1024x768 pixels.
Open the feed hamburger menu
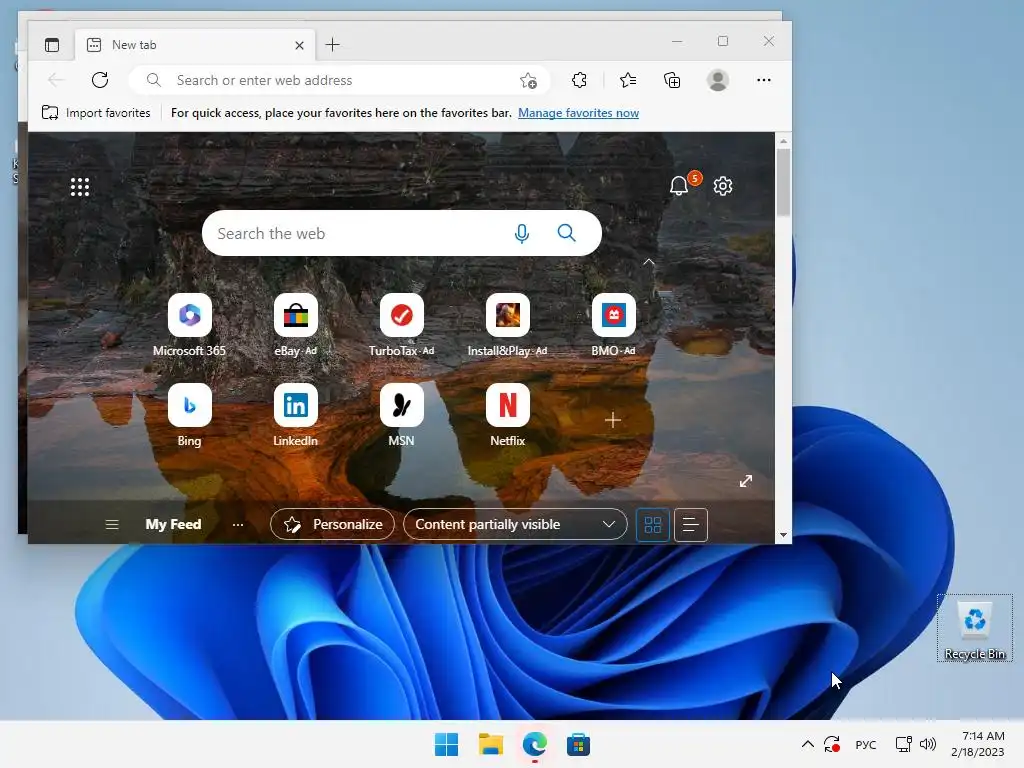click(x=112, y=524)
